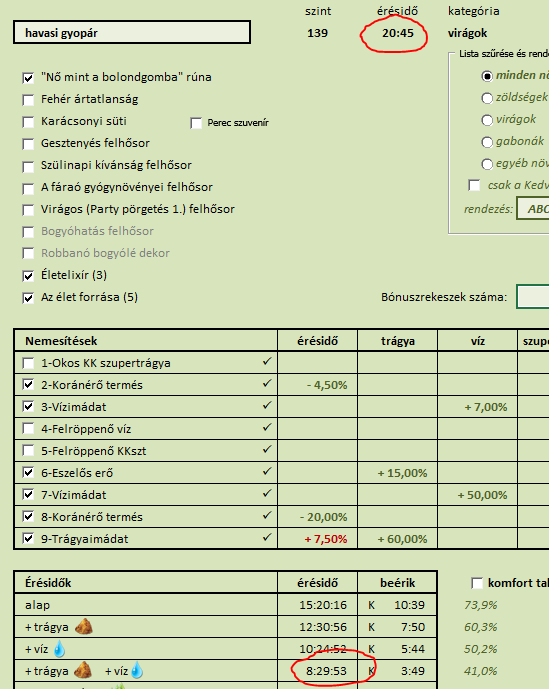Check Bogyóhatás felhősor checkbox
549x689 pixels.
(28, 232)
